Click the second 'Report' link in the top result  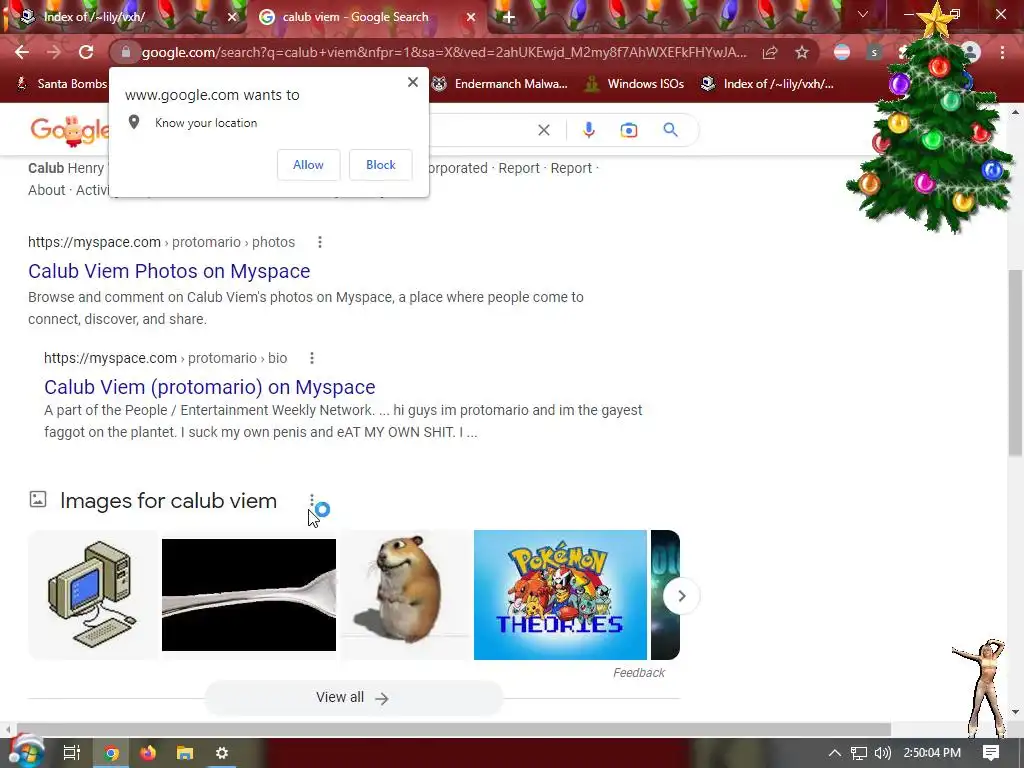point(571,168)
